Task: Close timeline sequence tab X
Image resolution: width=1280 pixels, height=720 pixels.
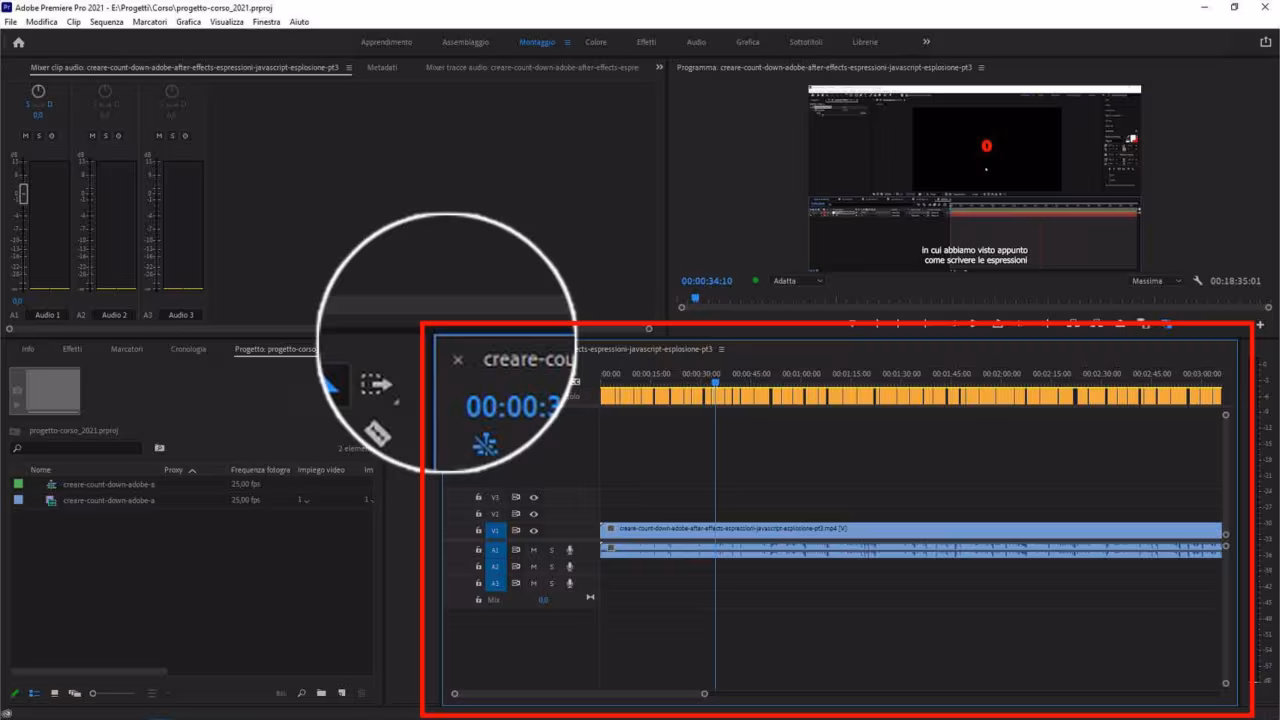Action: tap(458, 360)
